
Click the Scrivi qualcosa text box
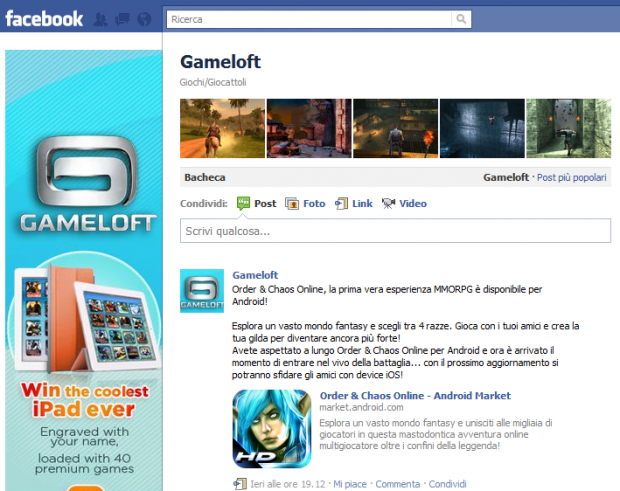coord(395,231)
